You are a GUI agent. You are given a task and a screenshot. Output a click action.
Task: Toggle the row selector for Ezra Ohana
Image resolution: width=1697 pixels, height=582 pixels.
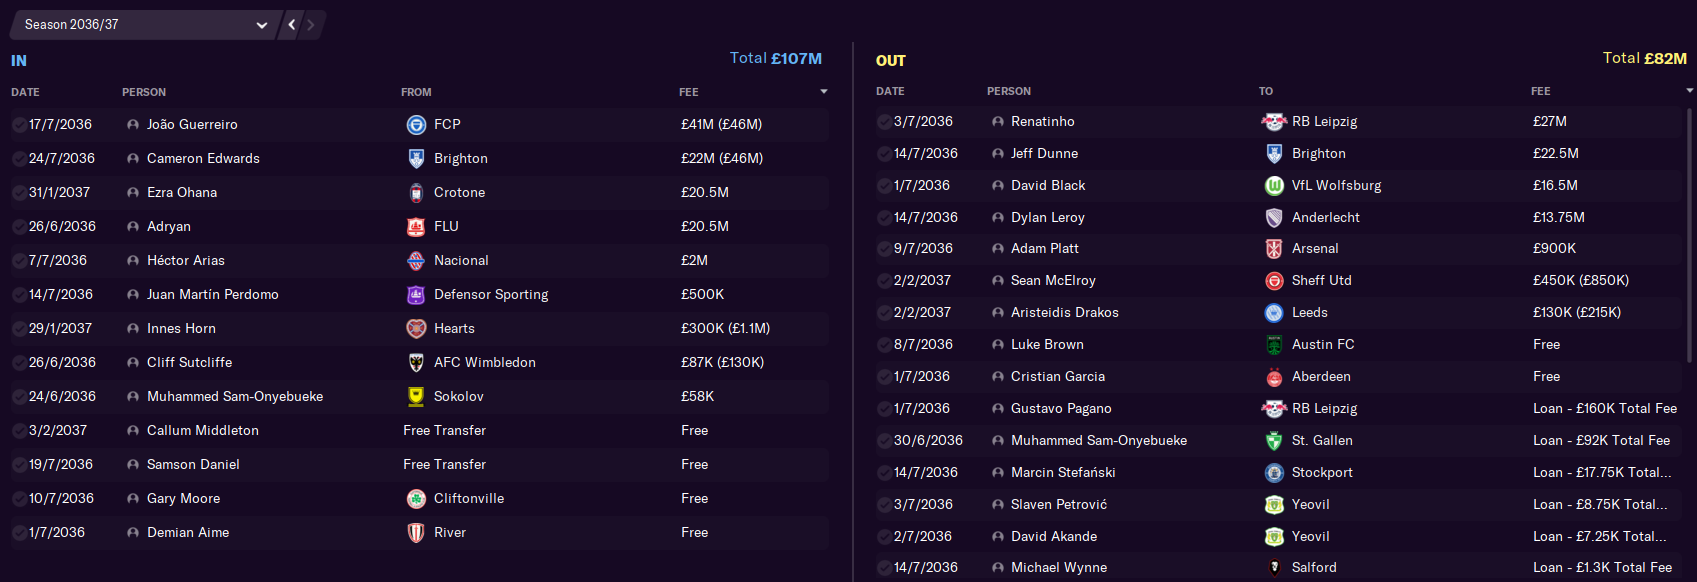tap(19, 193)
